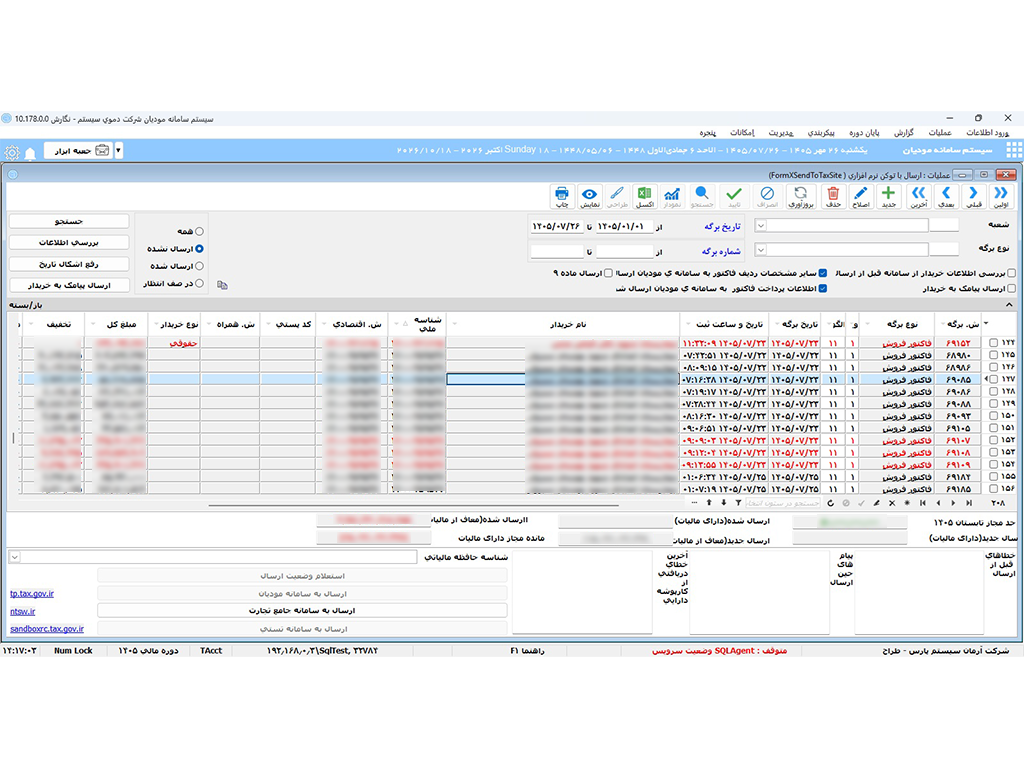The image size is (1024, 768).
Task: Enable the 'ارسال ماده ۹' checkbox
Action: 608,273
